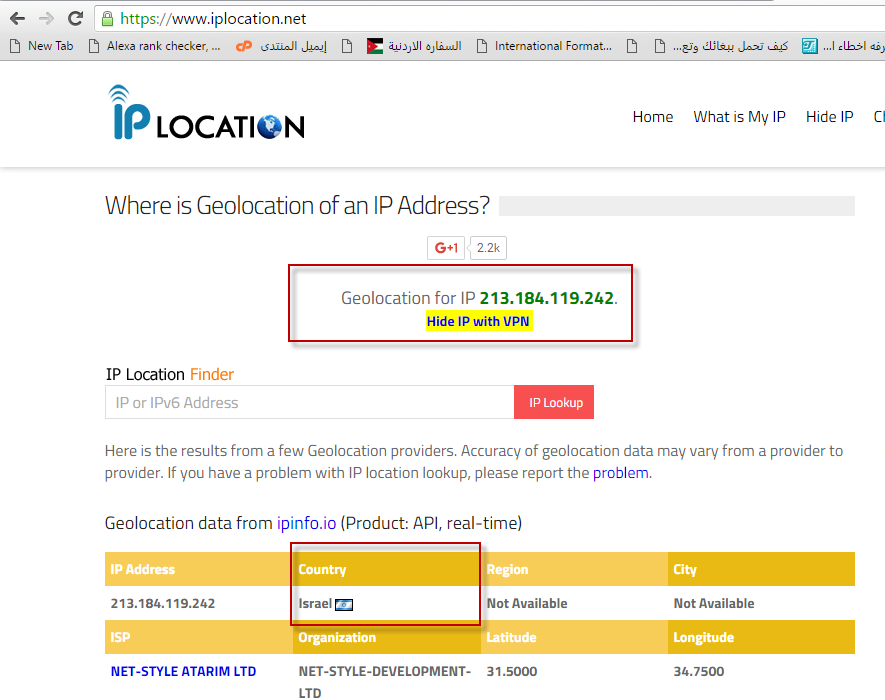Click the IP Address column header

[x=199, y=569]
